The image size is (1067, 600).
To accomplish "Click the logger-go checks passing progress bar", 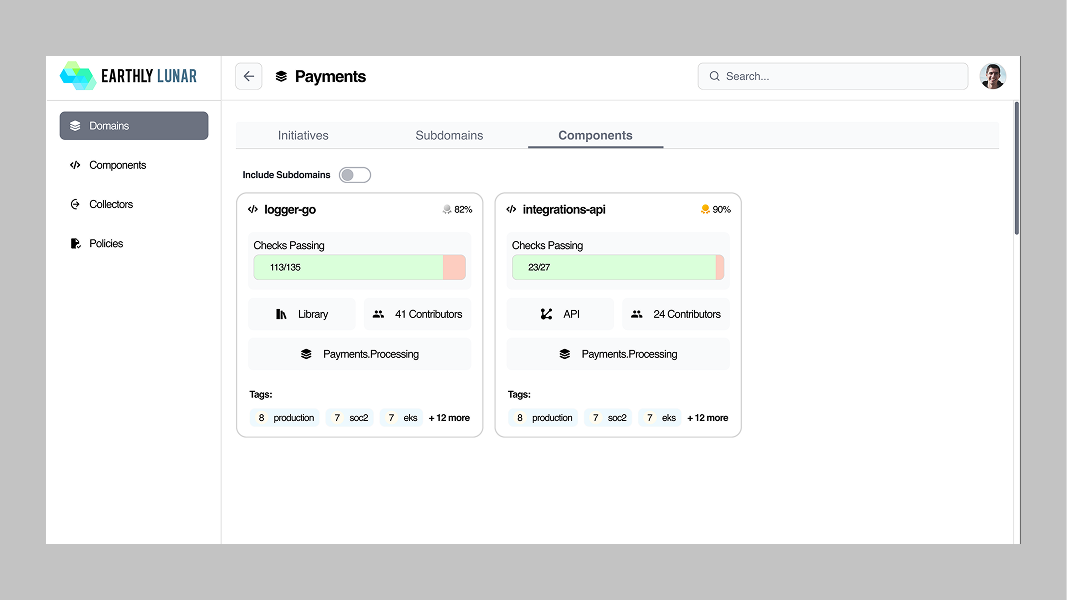I will coord(359,267).
